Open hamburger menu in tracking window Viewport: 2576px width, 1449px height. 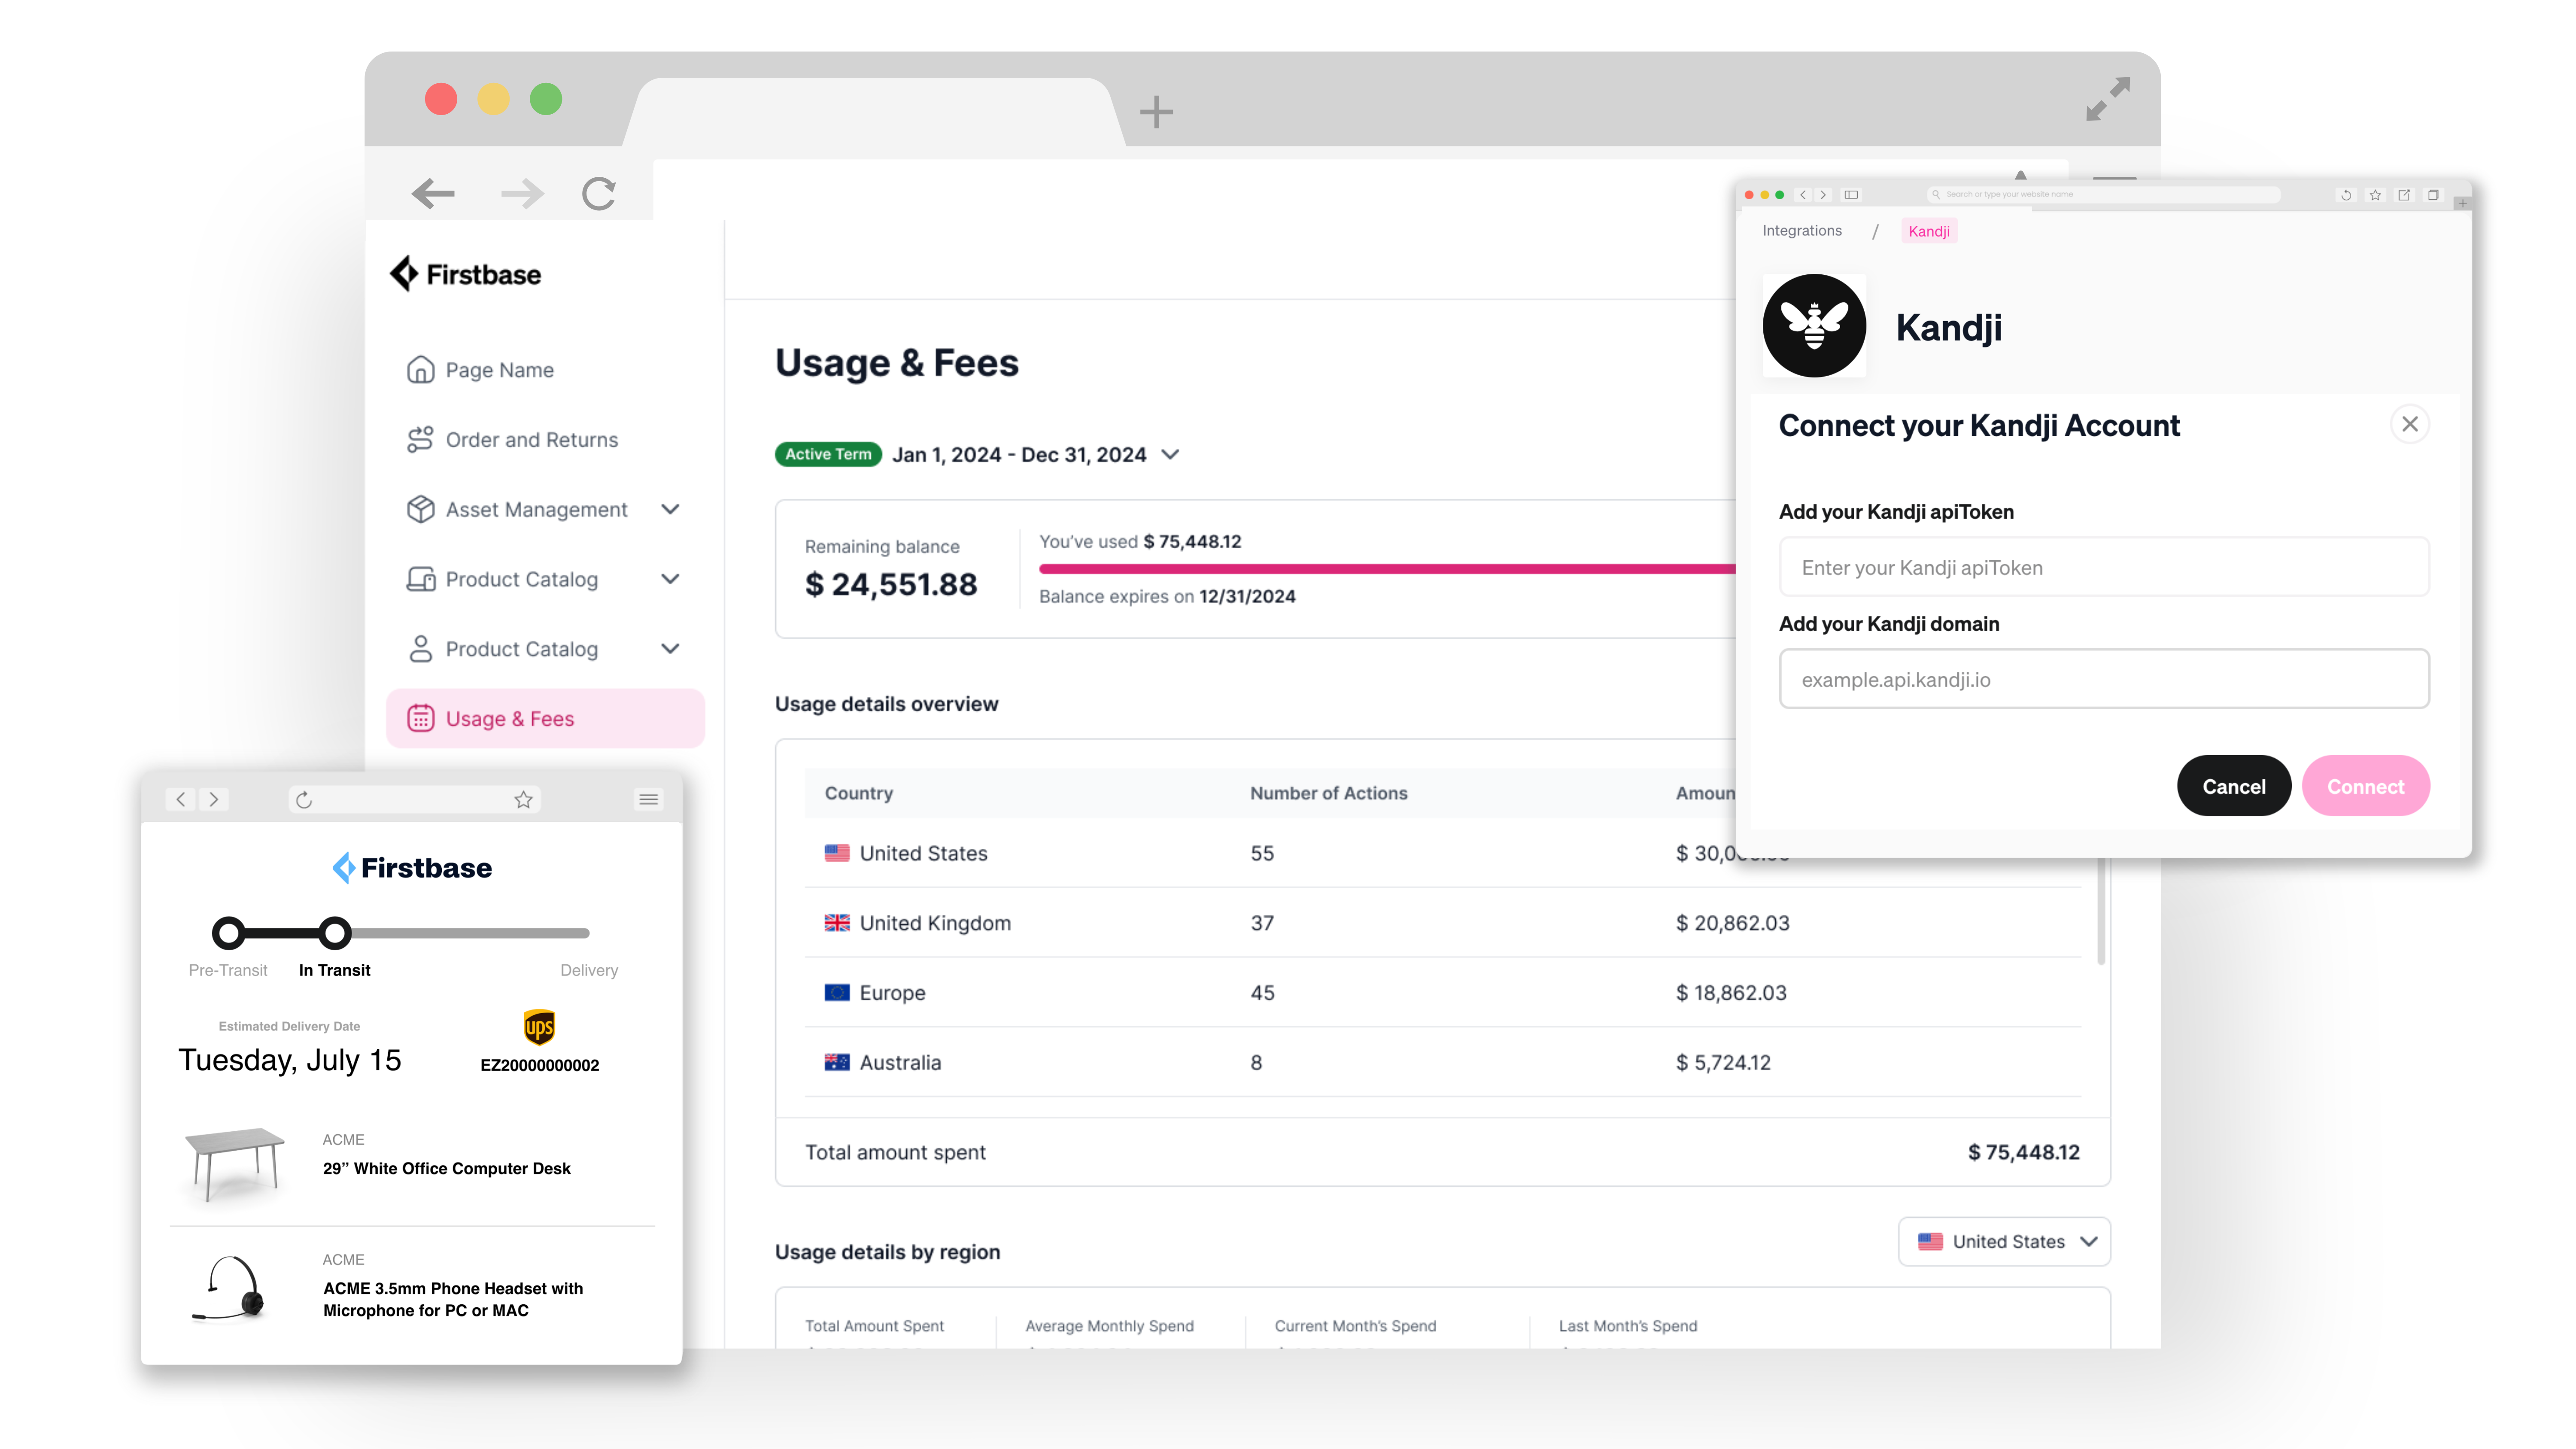pyautogui.click(x=648, y=800)
